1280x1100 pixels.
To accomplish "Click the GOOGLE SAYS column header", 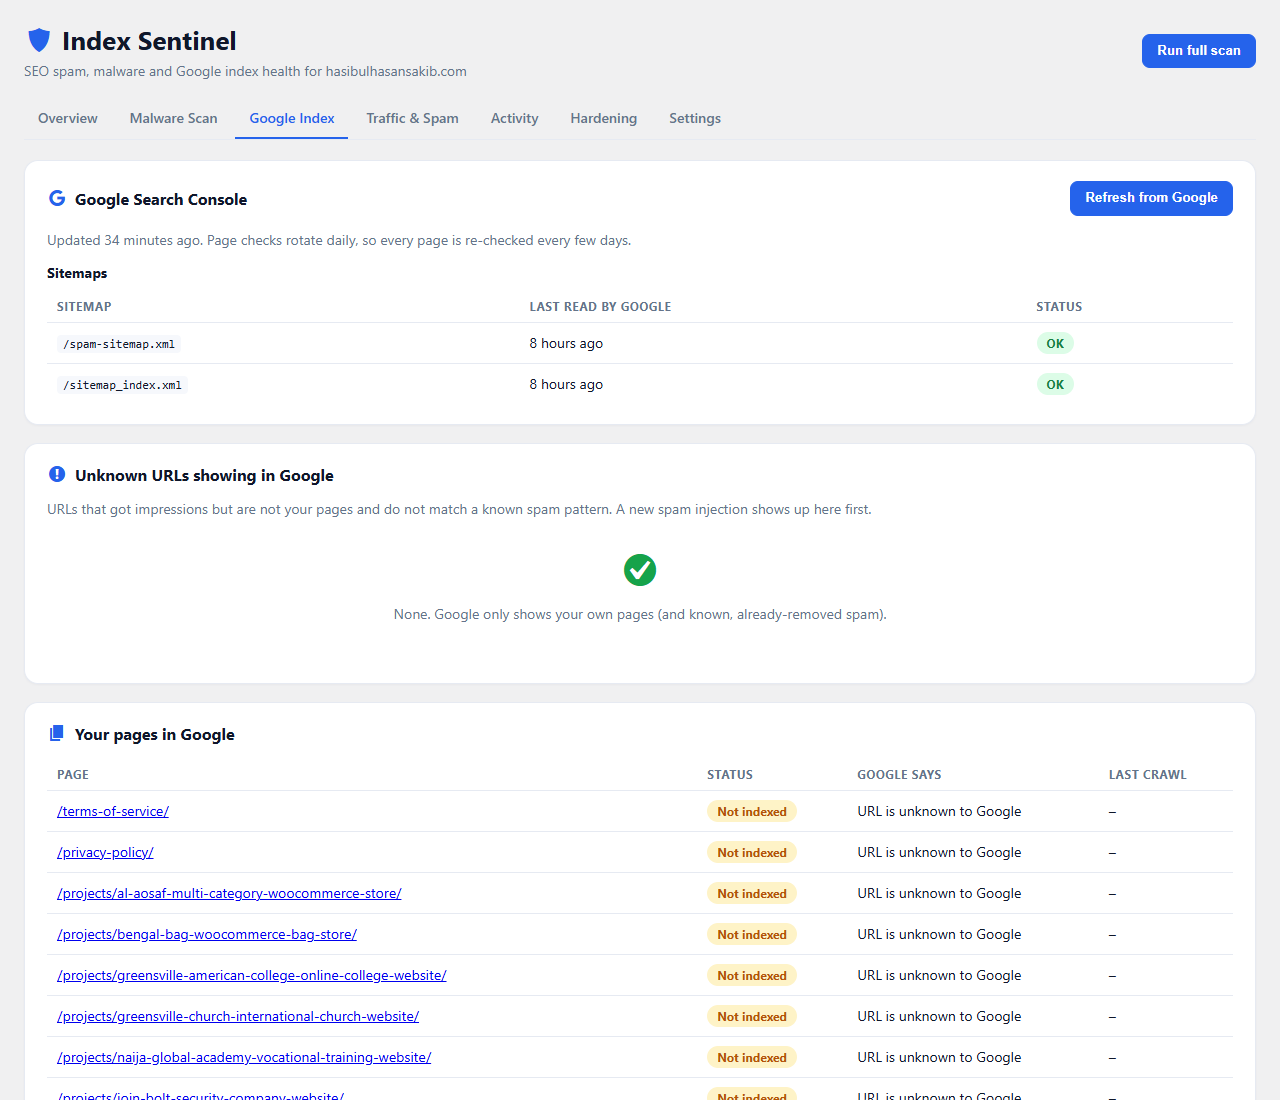I will (x=899, y=775).
